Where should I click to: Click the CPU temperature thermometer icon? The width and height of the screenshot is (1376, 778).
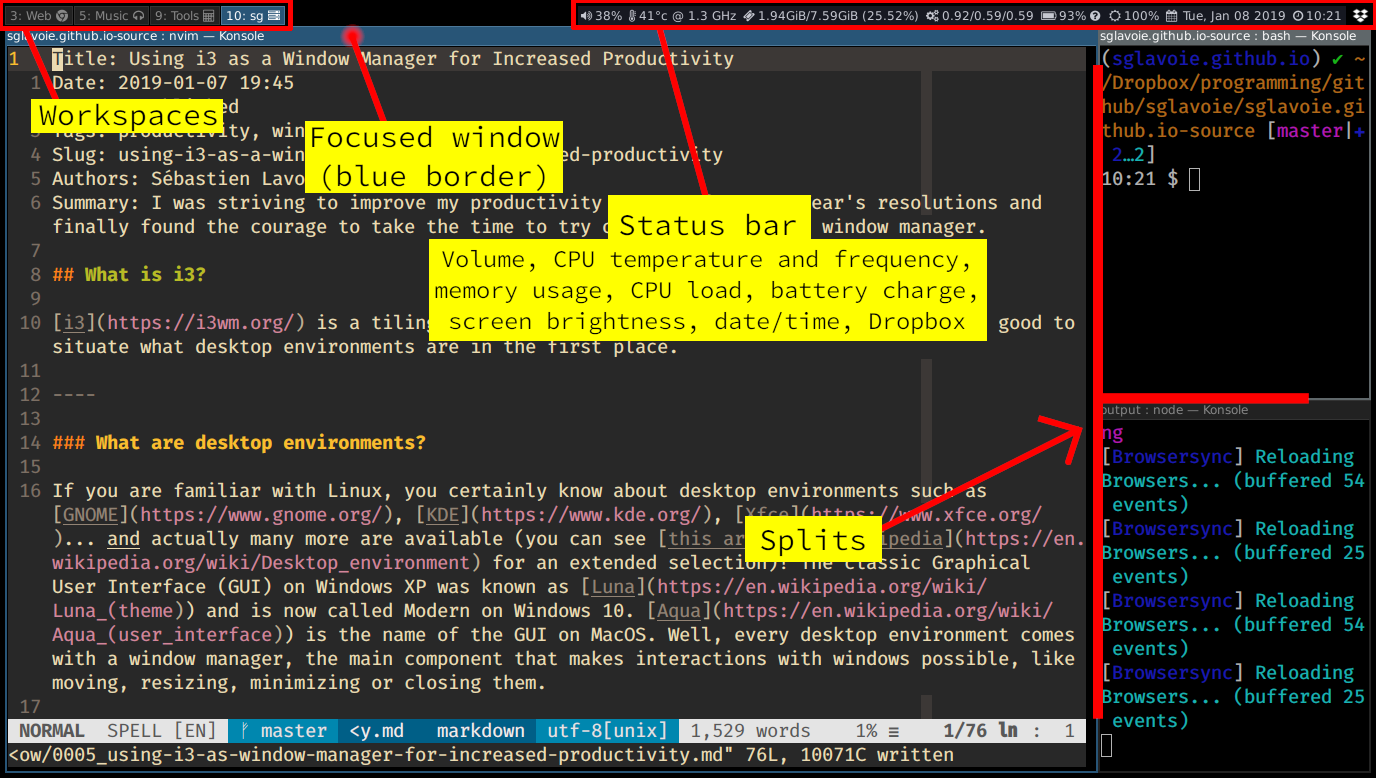(632, 16)
